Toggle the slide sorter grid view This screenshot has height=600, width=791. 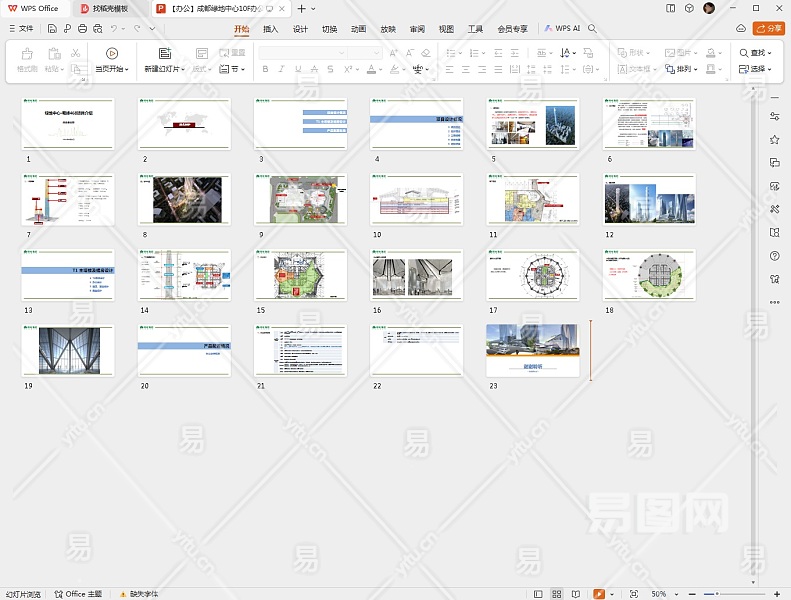click(559, 594)
